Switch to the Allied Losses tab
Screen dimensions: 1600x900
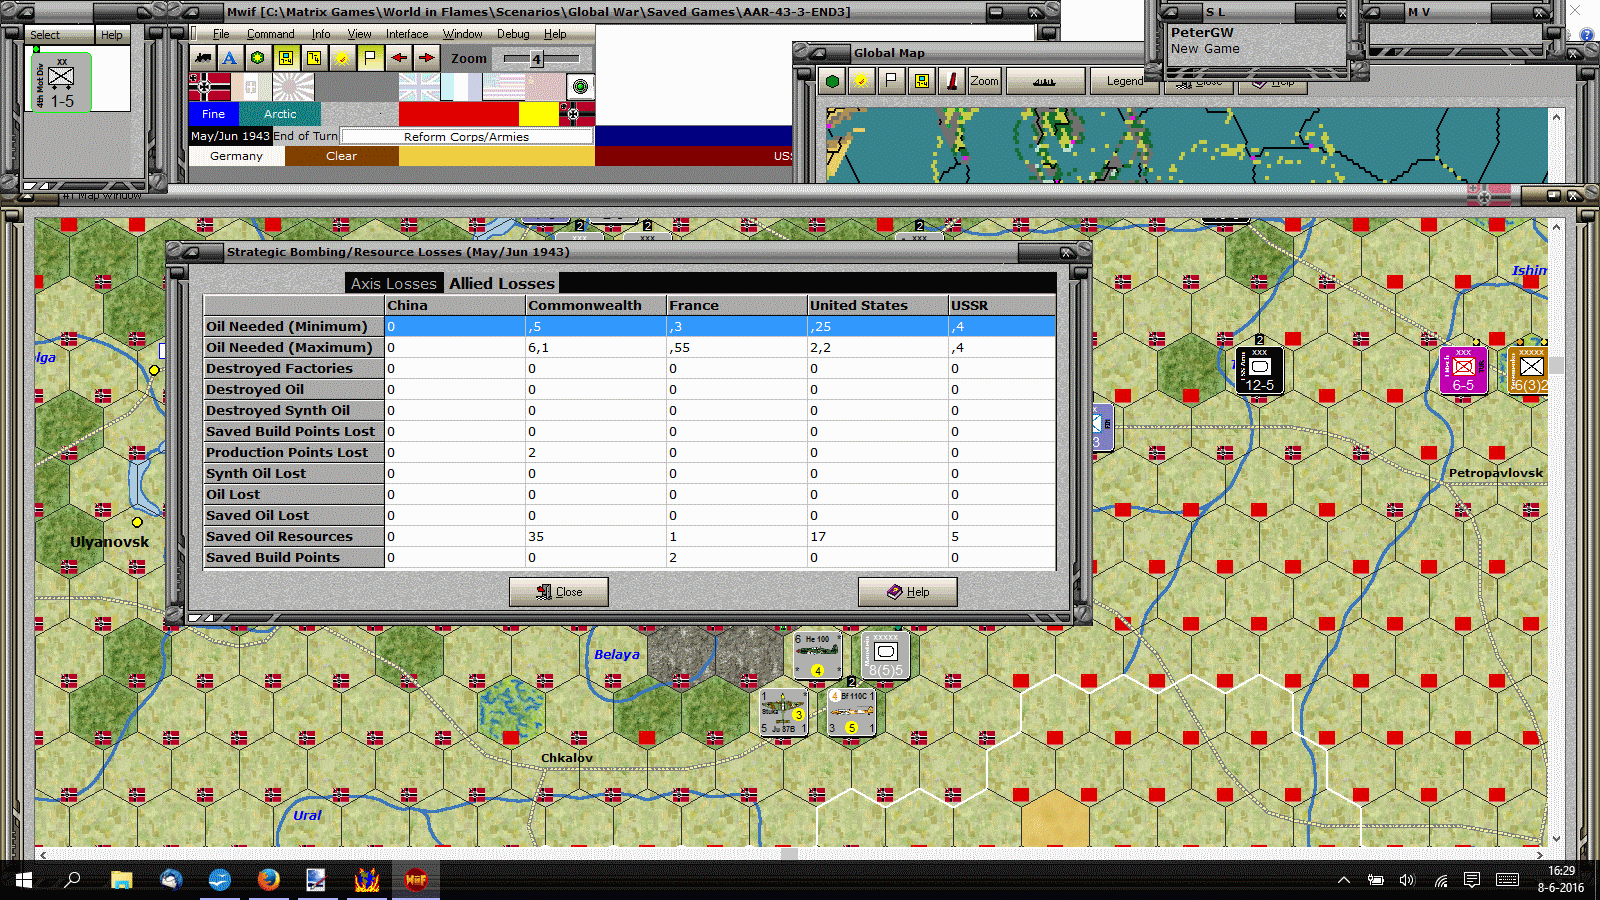coord(501,283)
